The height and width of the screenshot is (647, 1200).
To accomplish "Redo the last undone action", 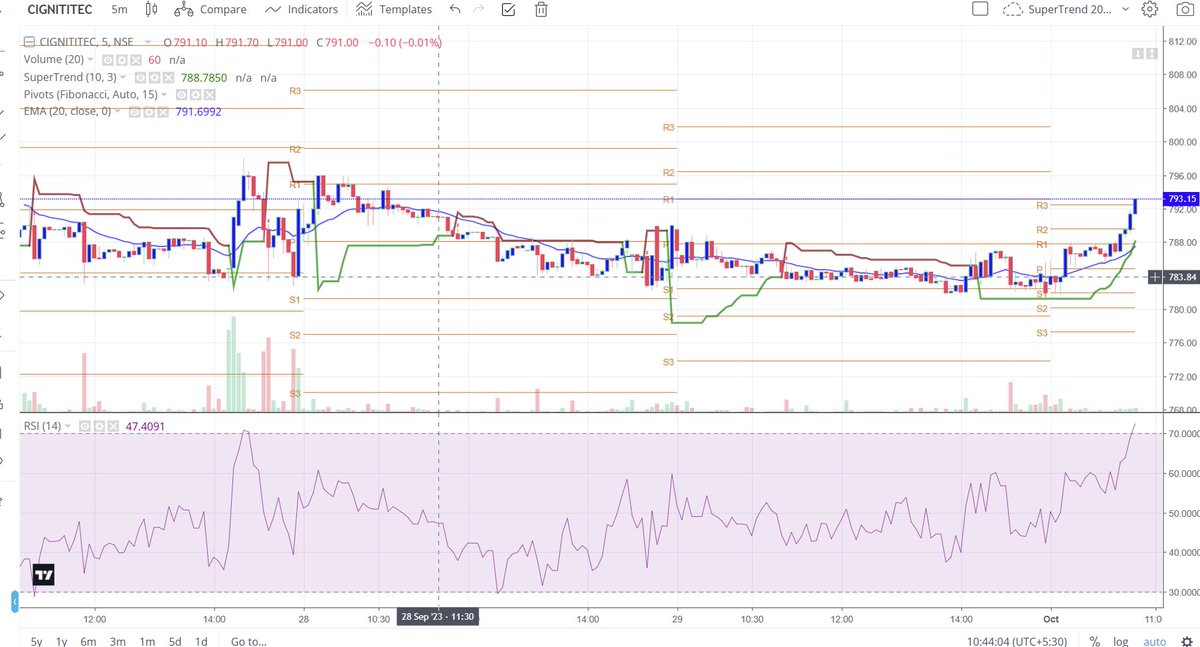I will click(x=479, y=10).
